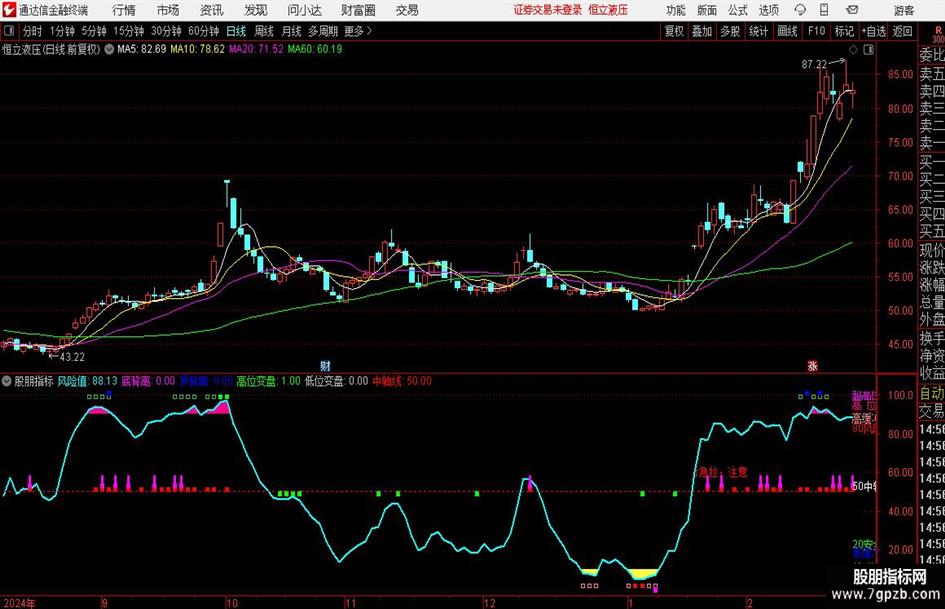
Task: Open the 资讯 menu
Action: (x=212, y=10)
